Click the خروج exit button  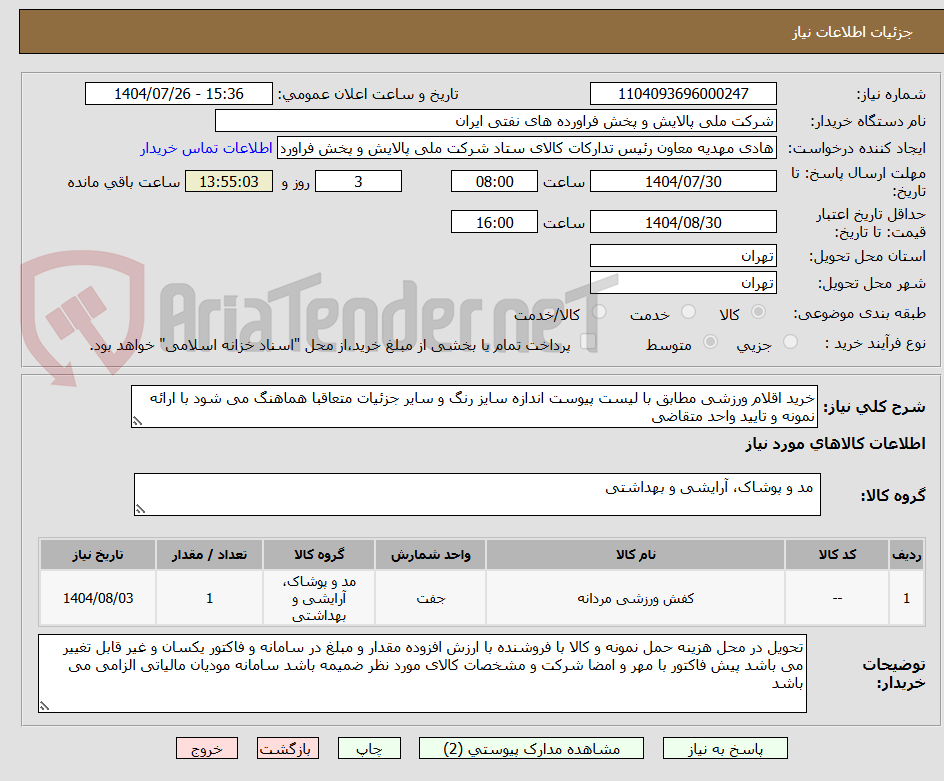click(207, 748)
